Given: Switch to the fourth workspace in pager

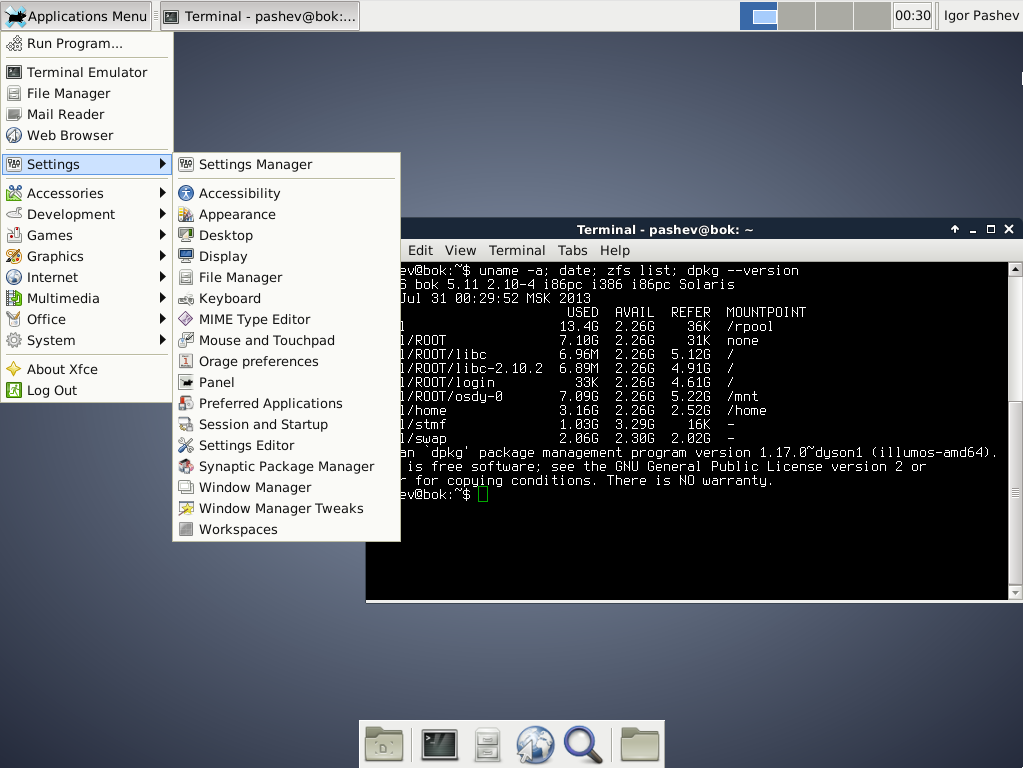Looking at the screenshot, I should [872, 16].
